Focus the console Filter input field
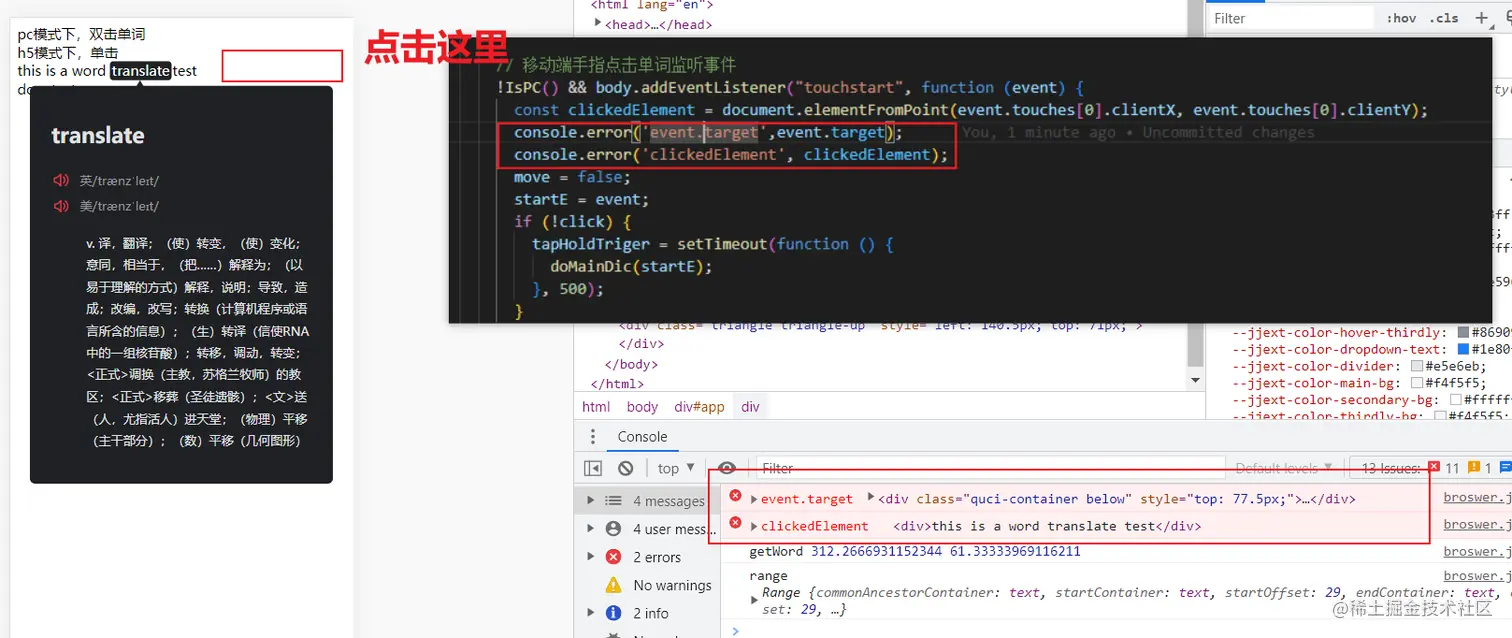The height and width of the screenshot is (638, 1512). tap(990, 468)
